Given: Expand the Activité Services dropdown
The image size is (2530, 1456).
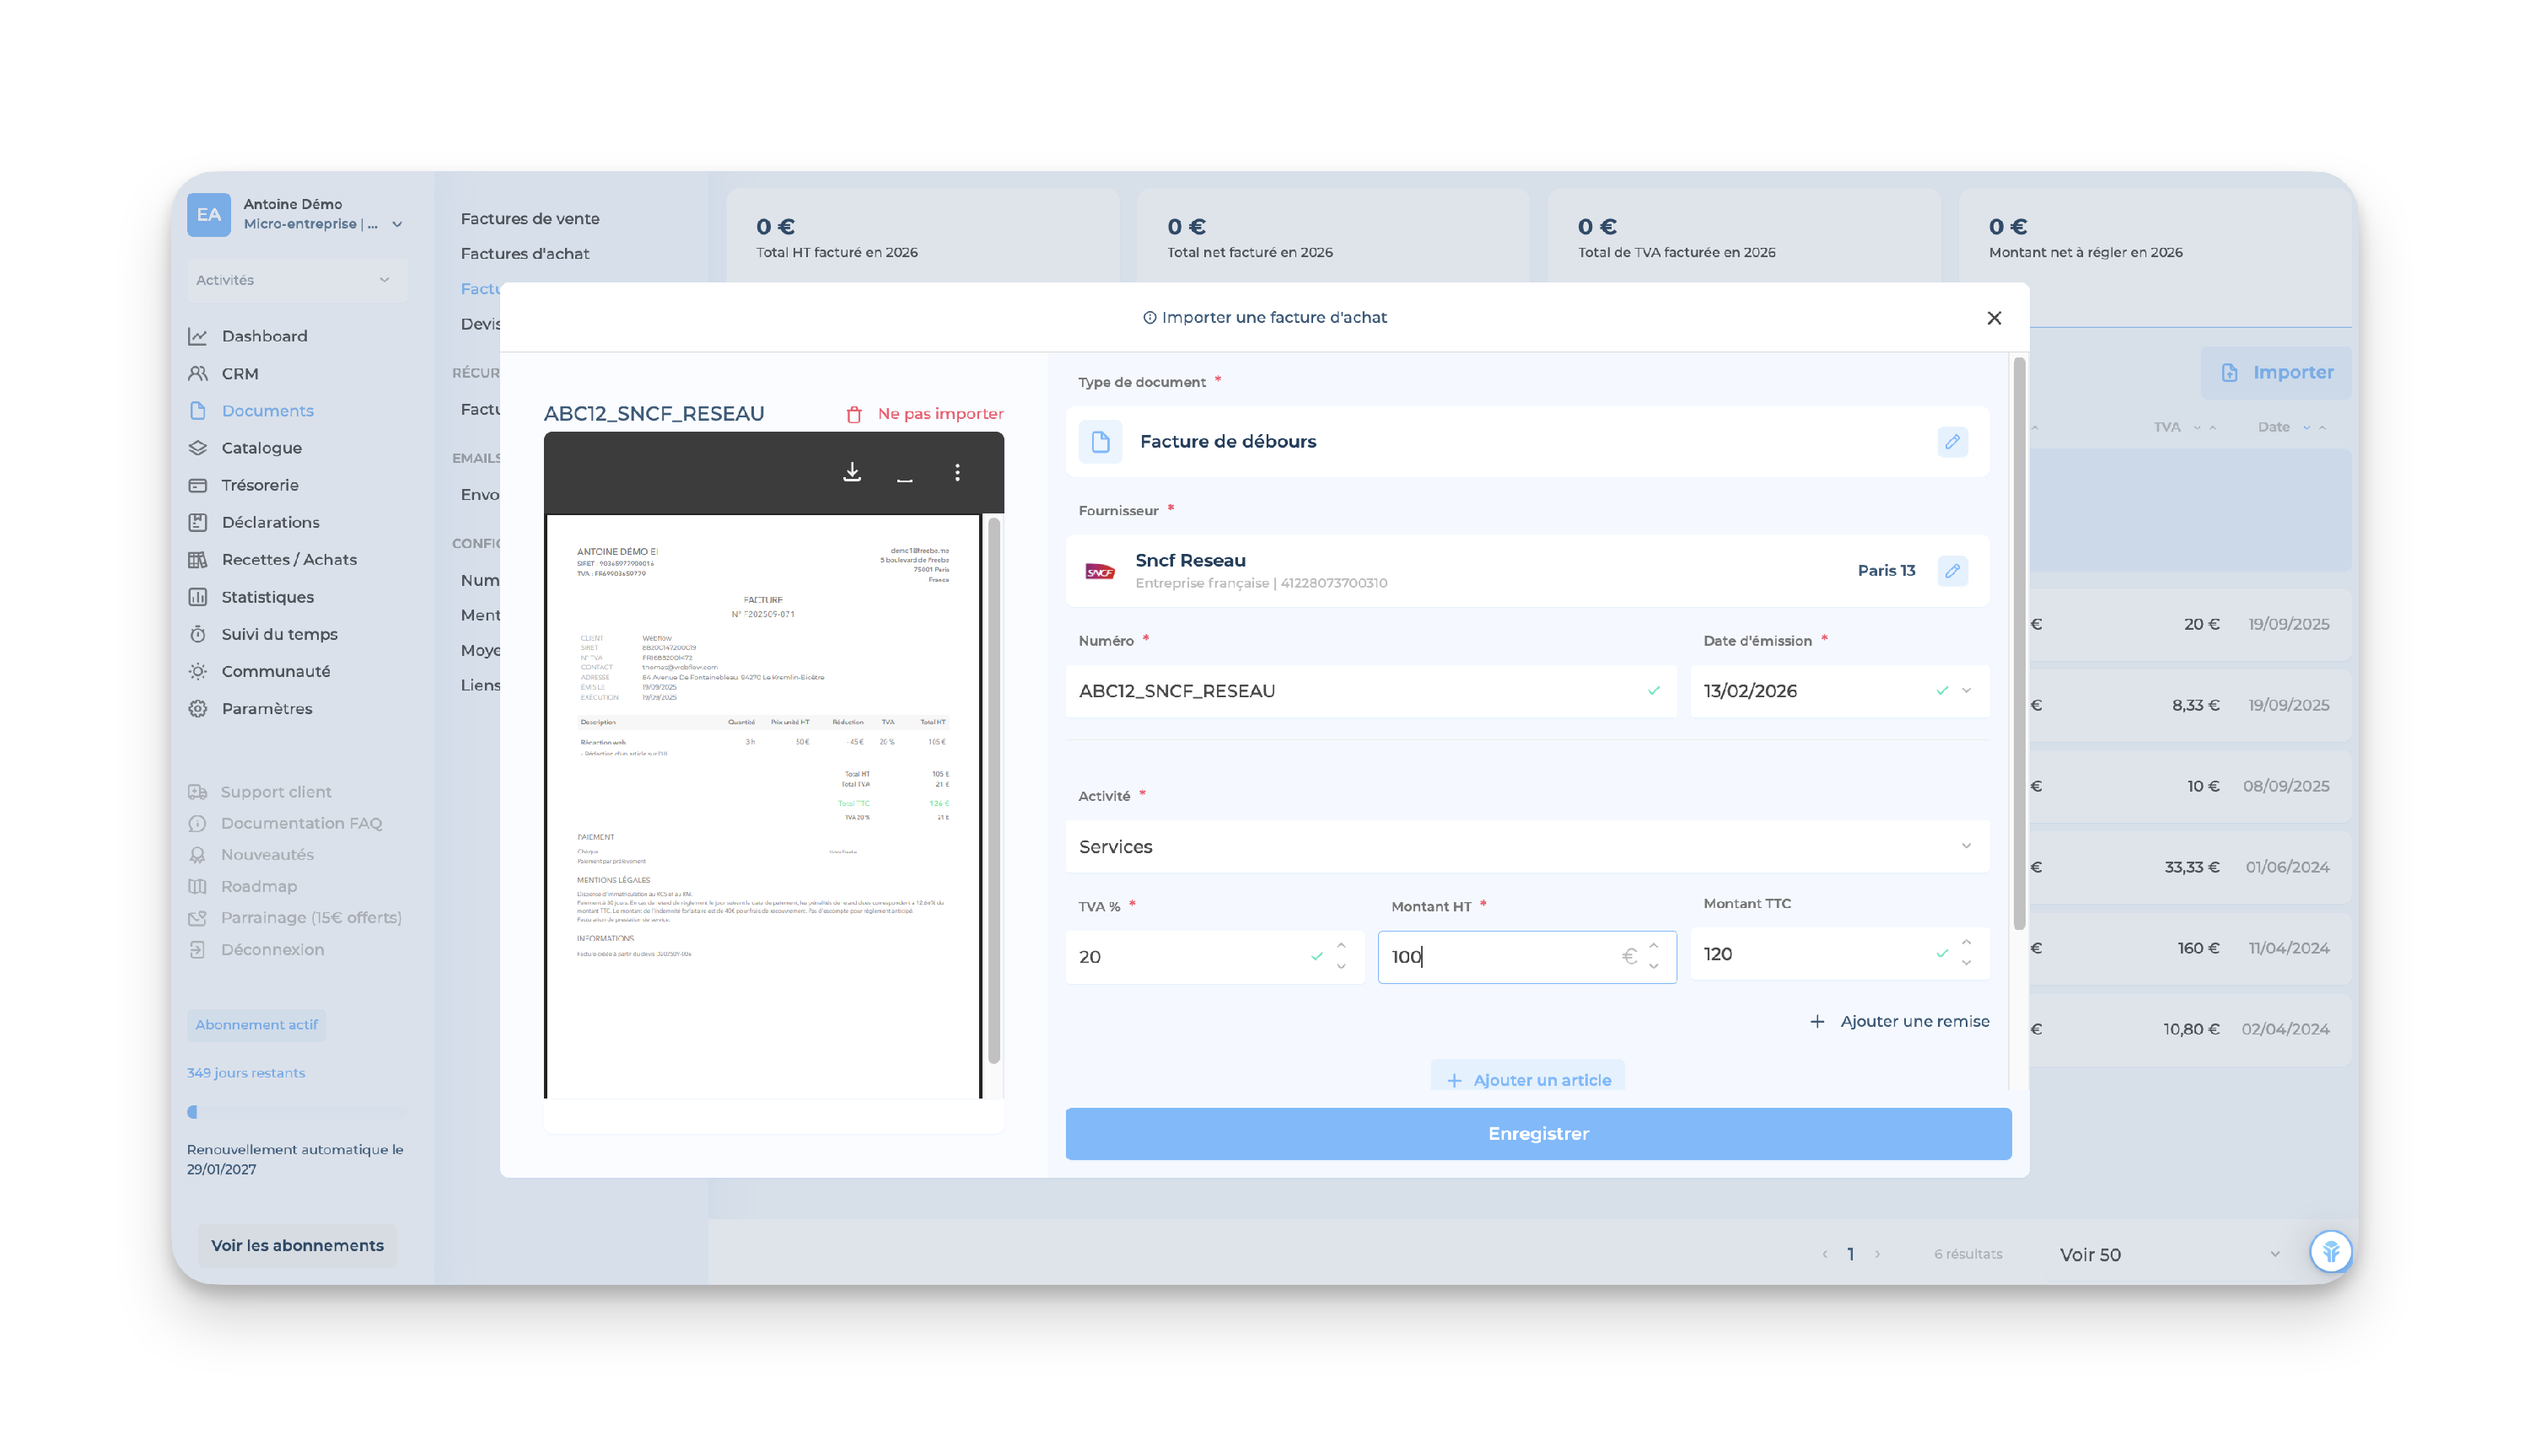Looking at the screenshot, I should (1965, 847).
